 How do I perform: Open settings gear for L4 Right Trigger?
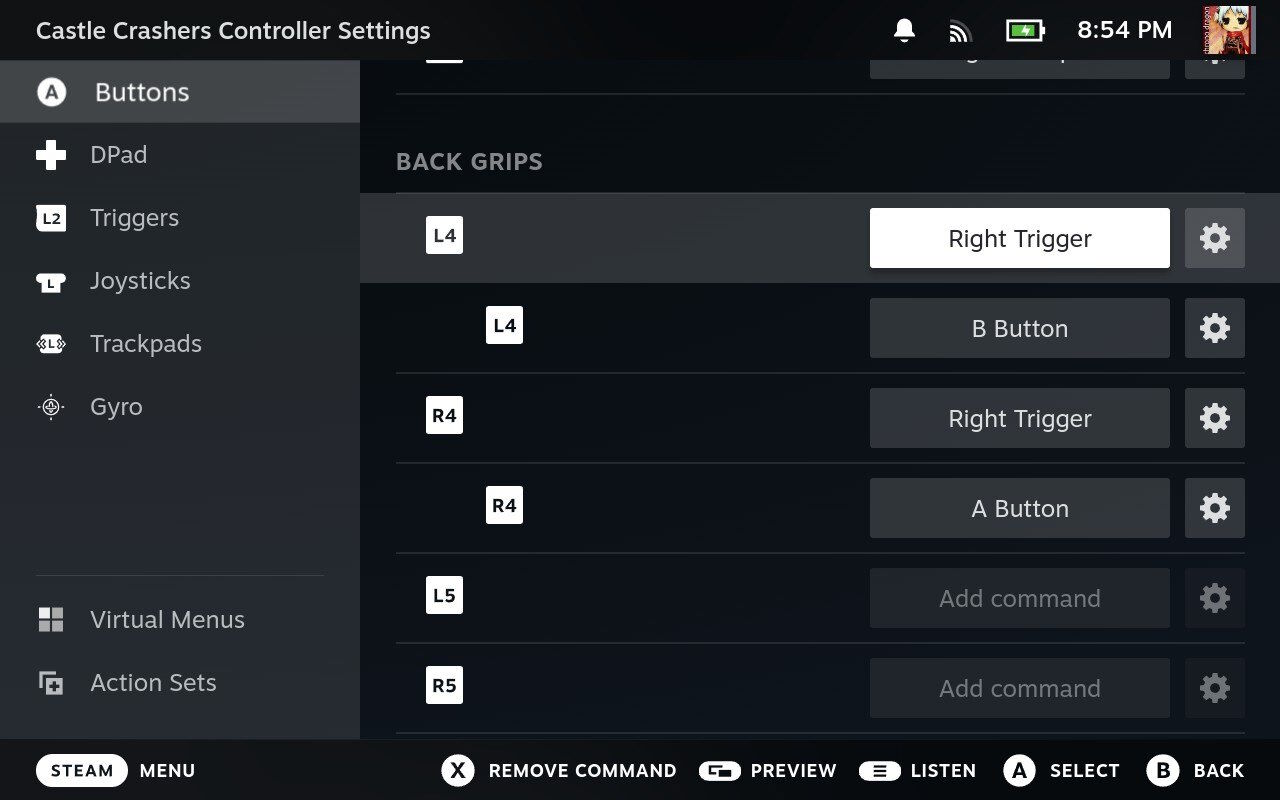[x=1214, y=238]
